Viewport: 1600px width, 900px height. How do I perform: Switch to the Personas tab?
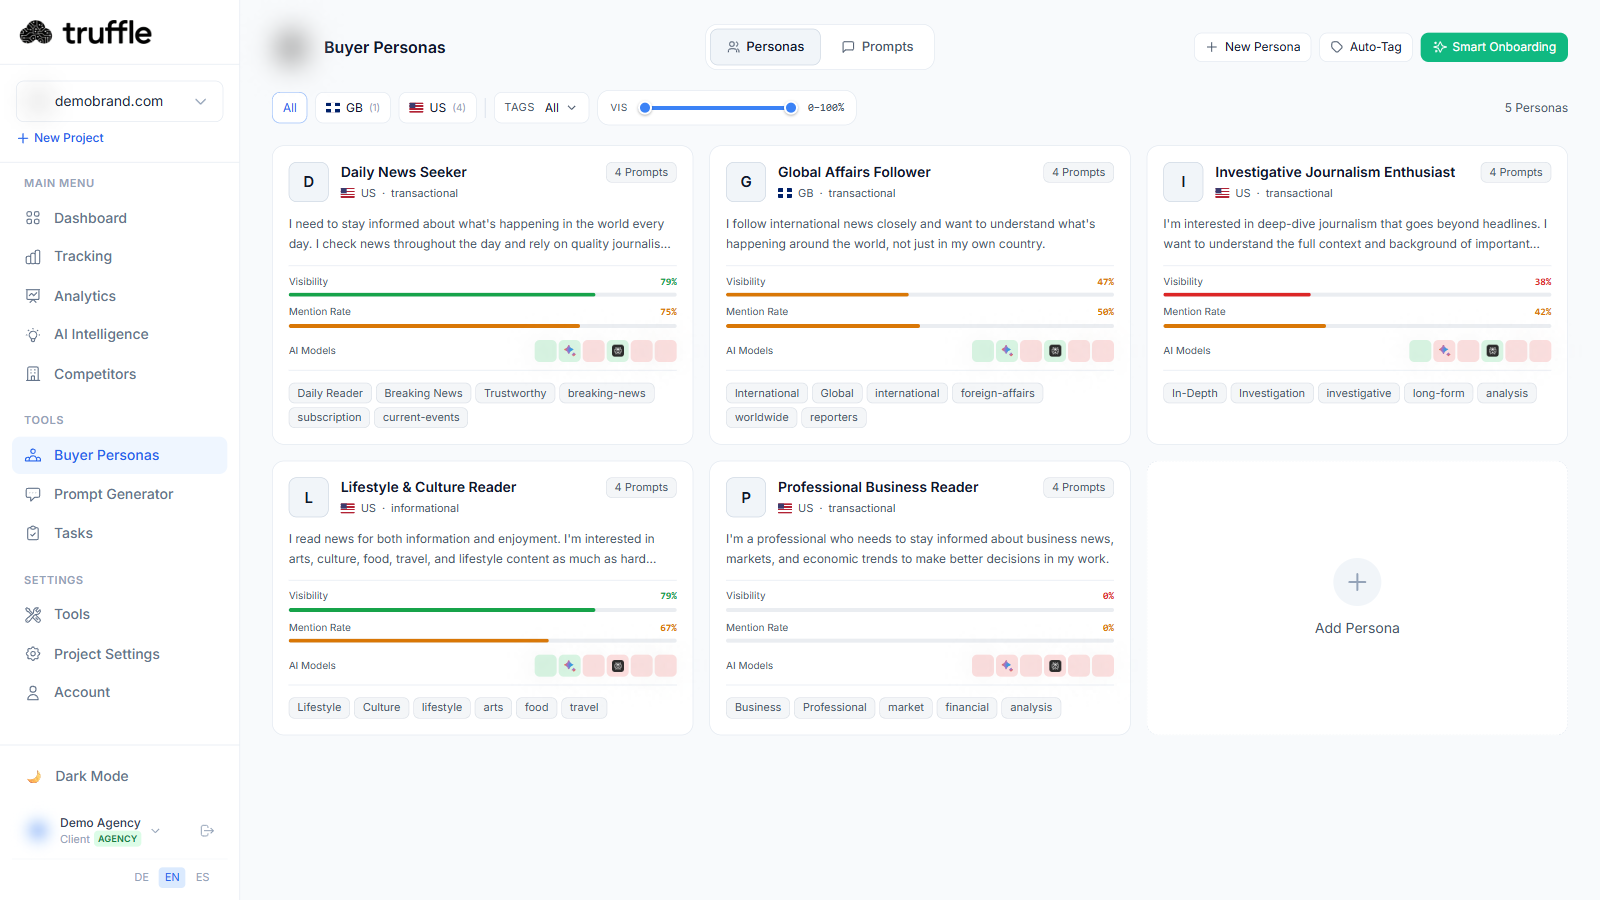coord(765,47)
